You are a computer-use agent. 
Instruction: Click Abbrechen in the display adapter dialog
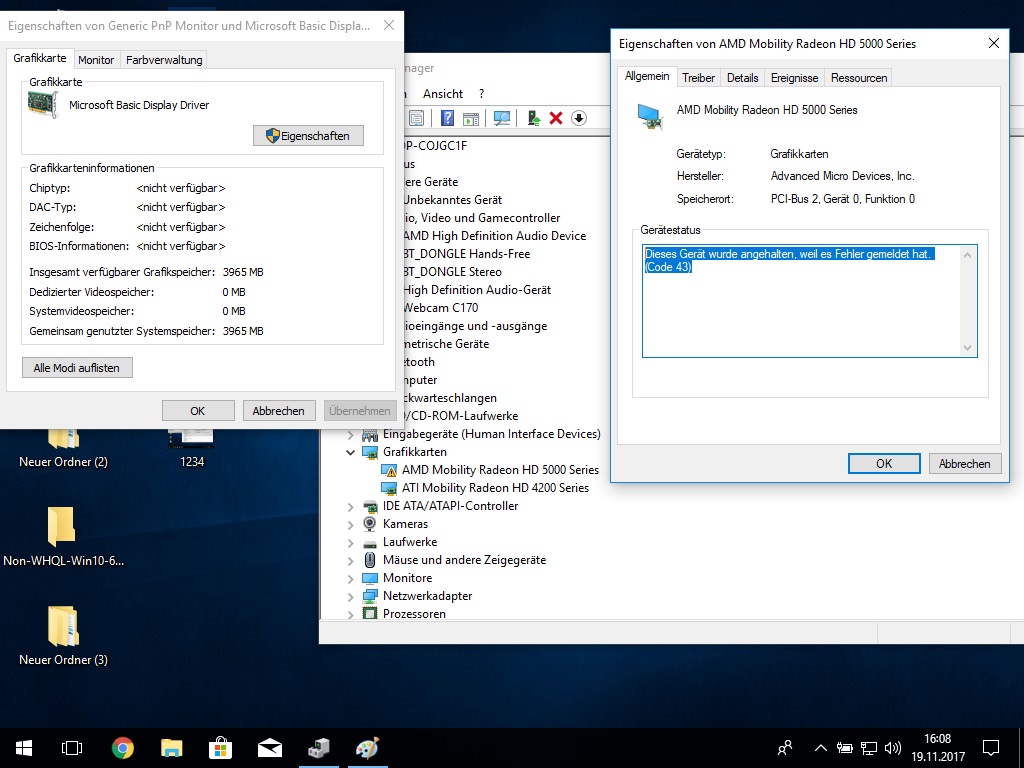pyautogui.click(x=279, y=411)
